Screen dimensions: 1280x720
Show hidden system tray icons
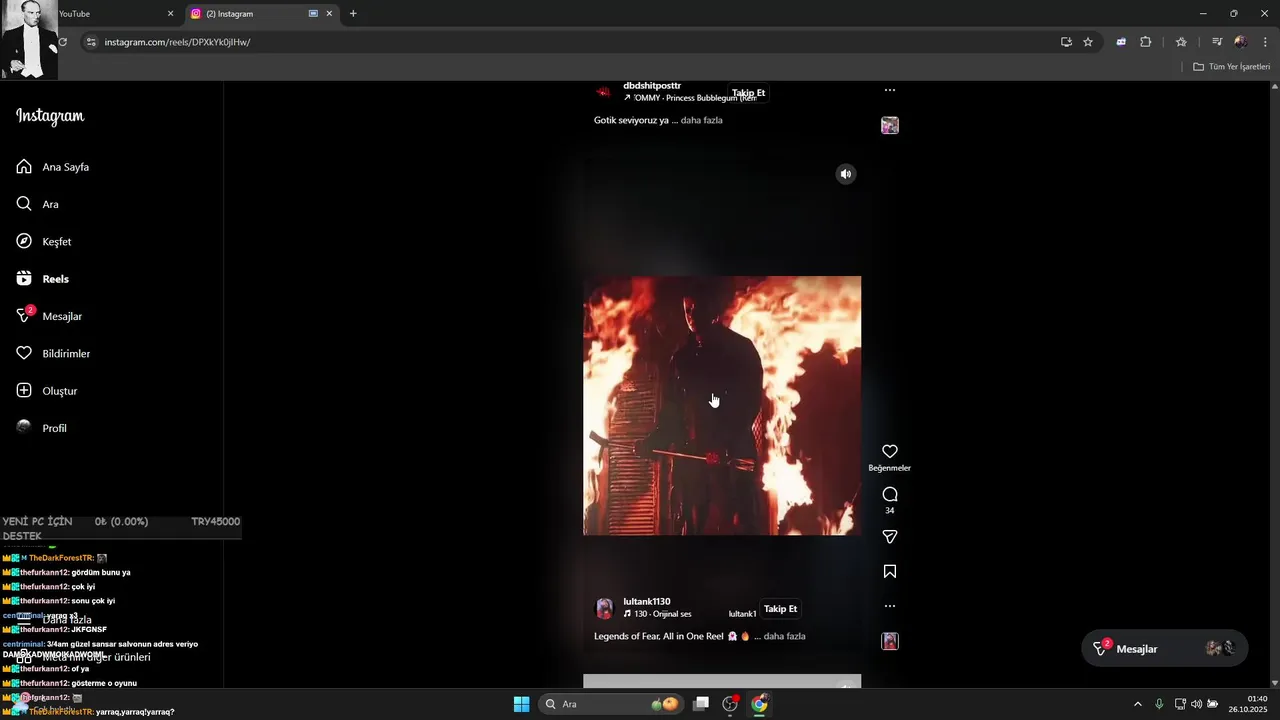pos(1137,704)
